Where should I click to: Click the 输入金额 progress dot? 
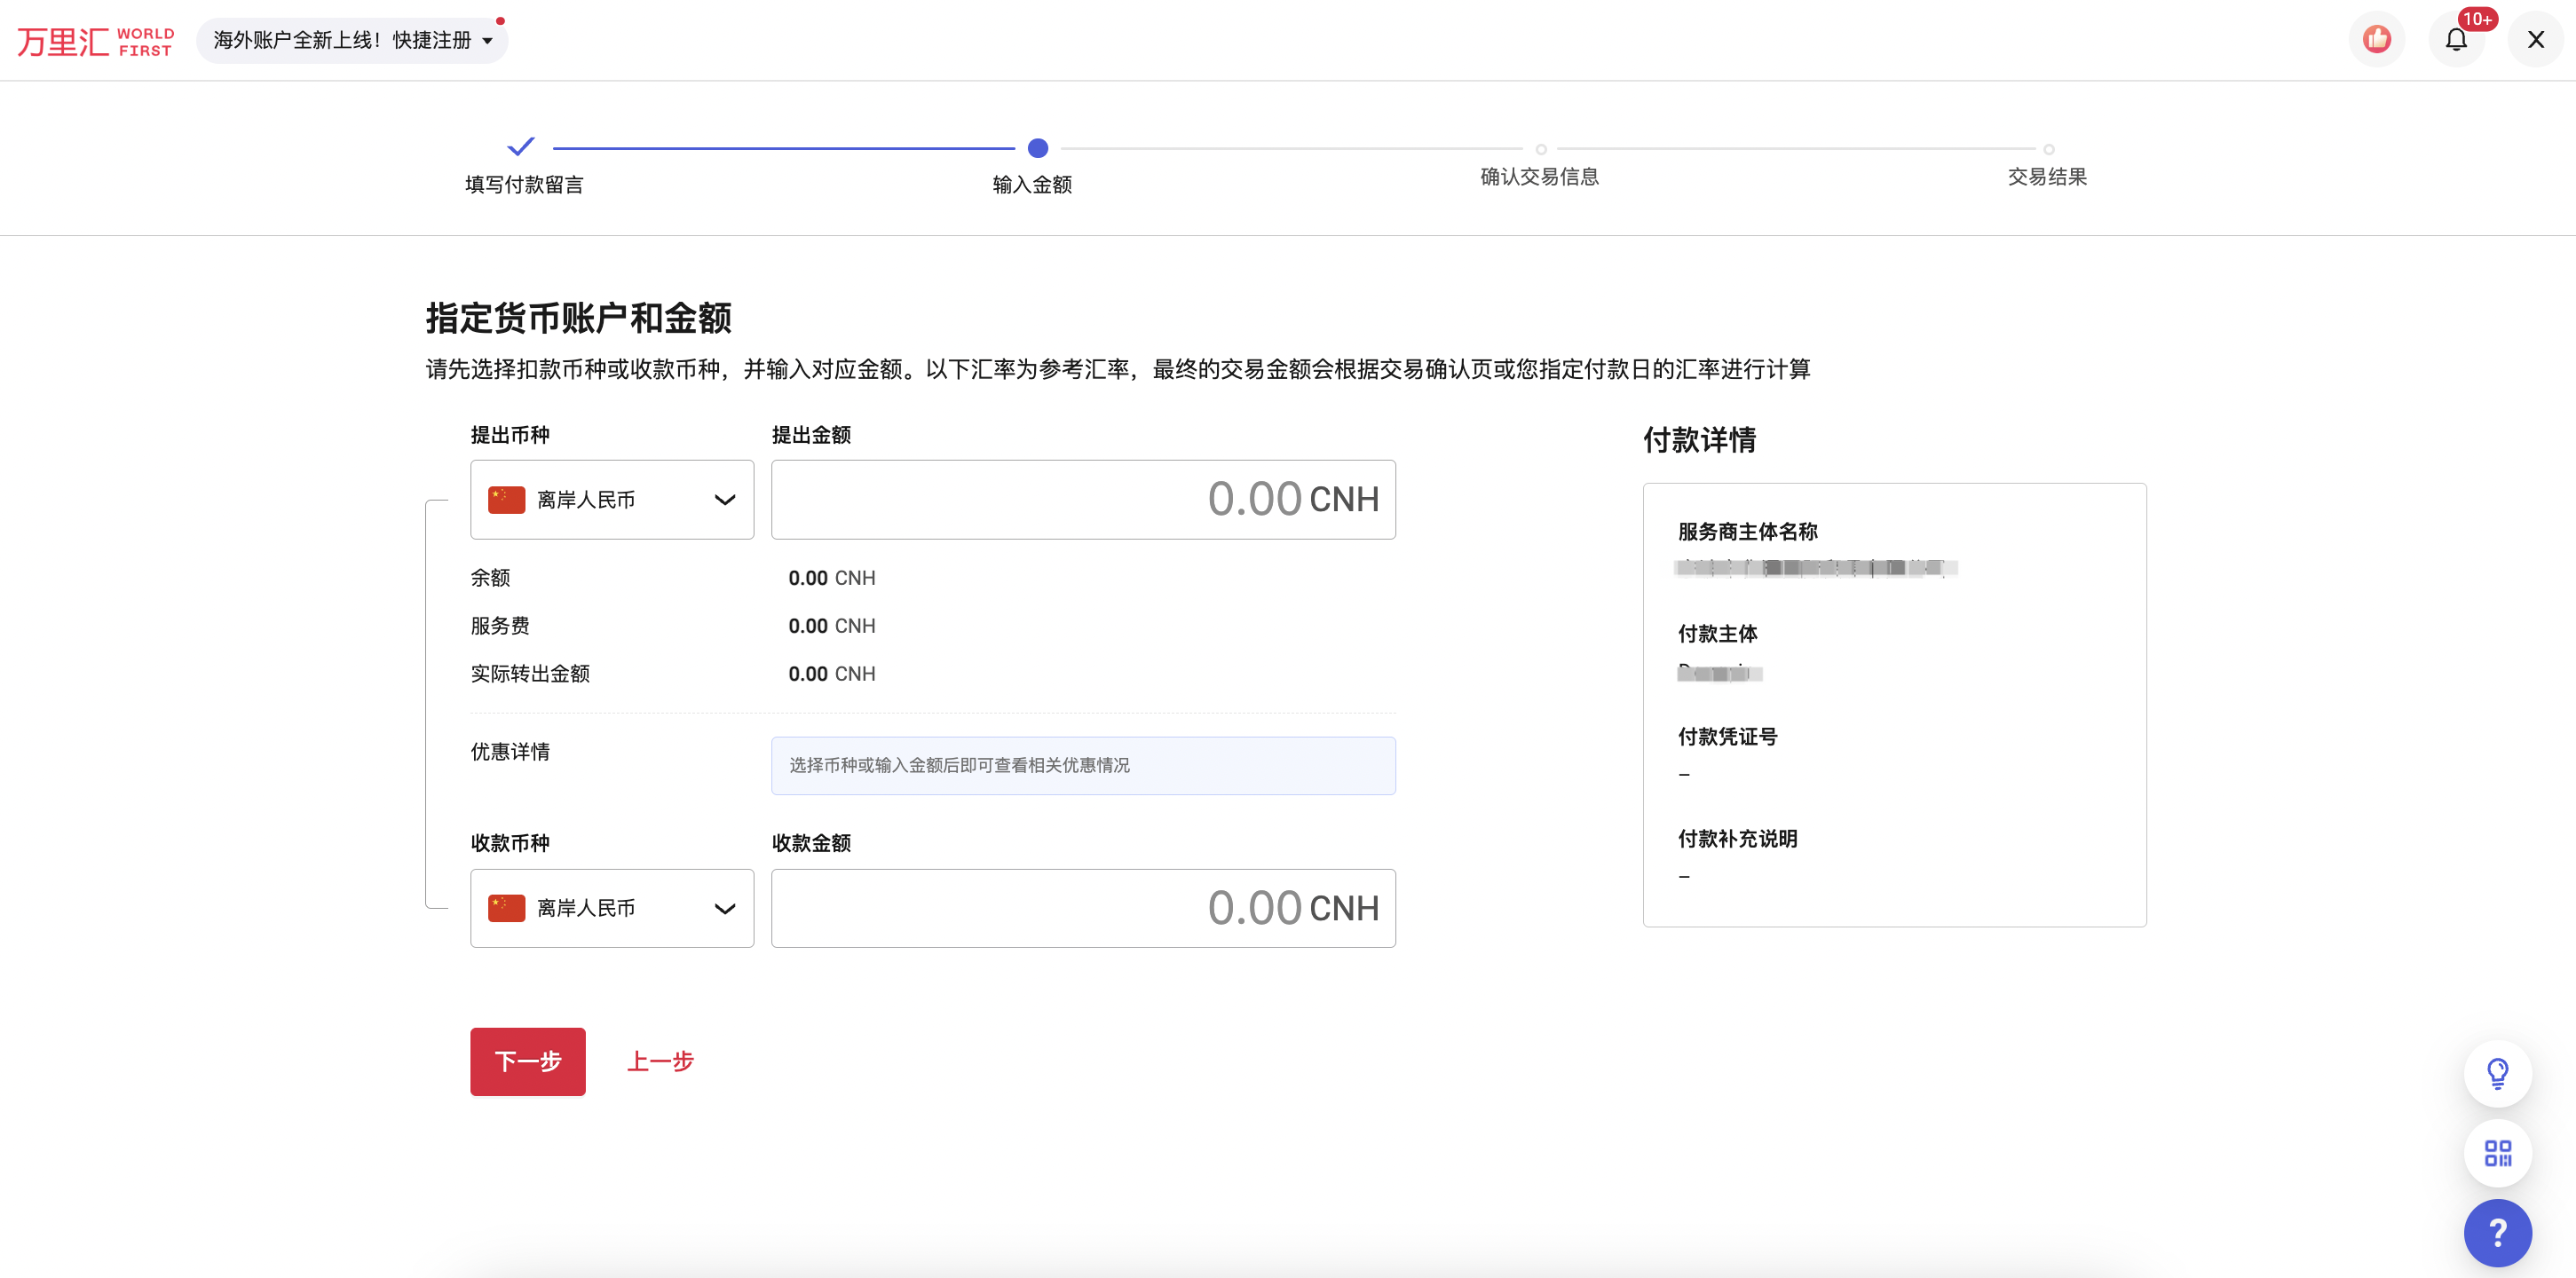(x=1036, y=147)
